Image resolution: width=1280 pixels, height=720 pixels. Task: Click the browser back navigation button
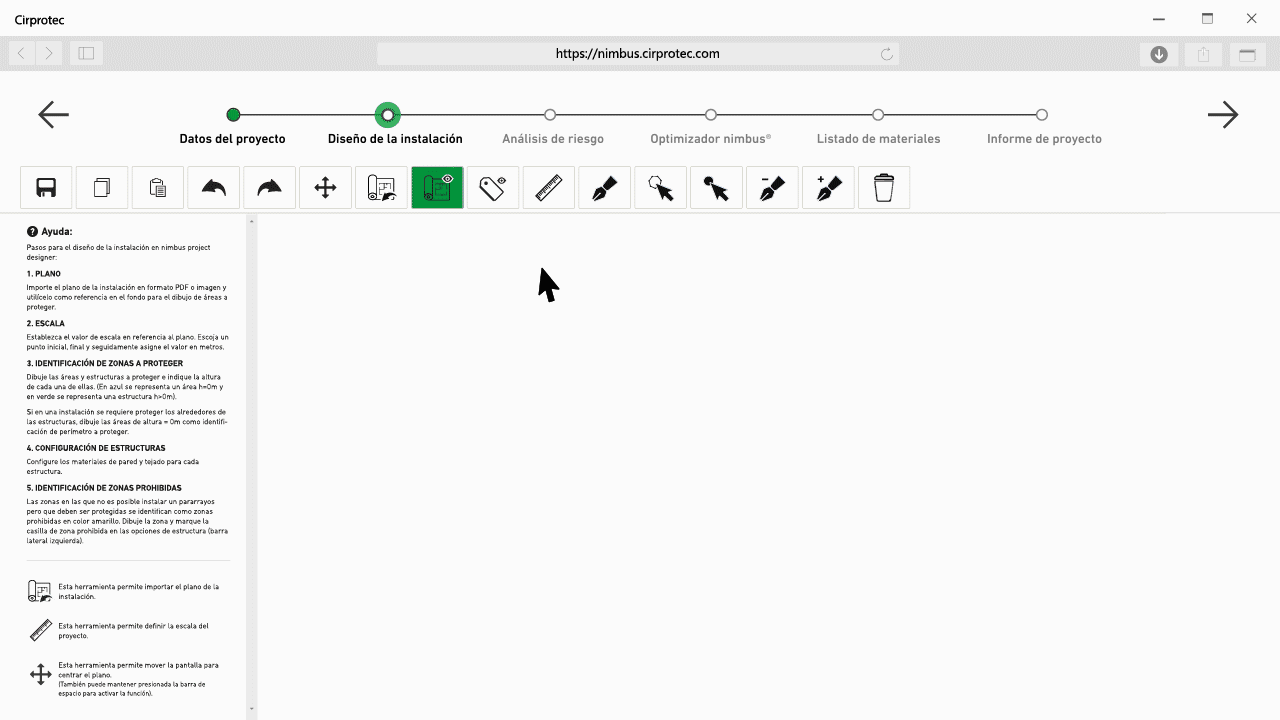(21, 54)
